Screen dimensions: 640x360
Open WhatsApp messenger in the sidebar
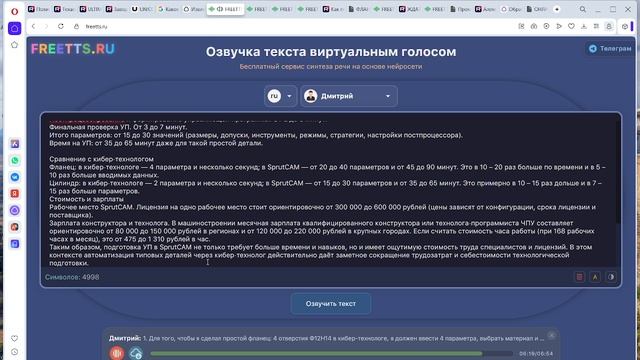pos(15,160)
